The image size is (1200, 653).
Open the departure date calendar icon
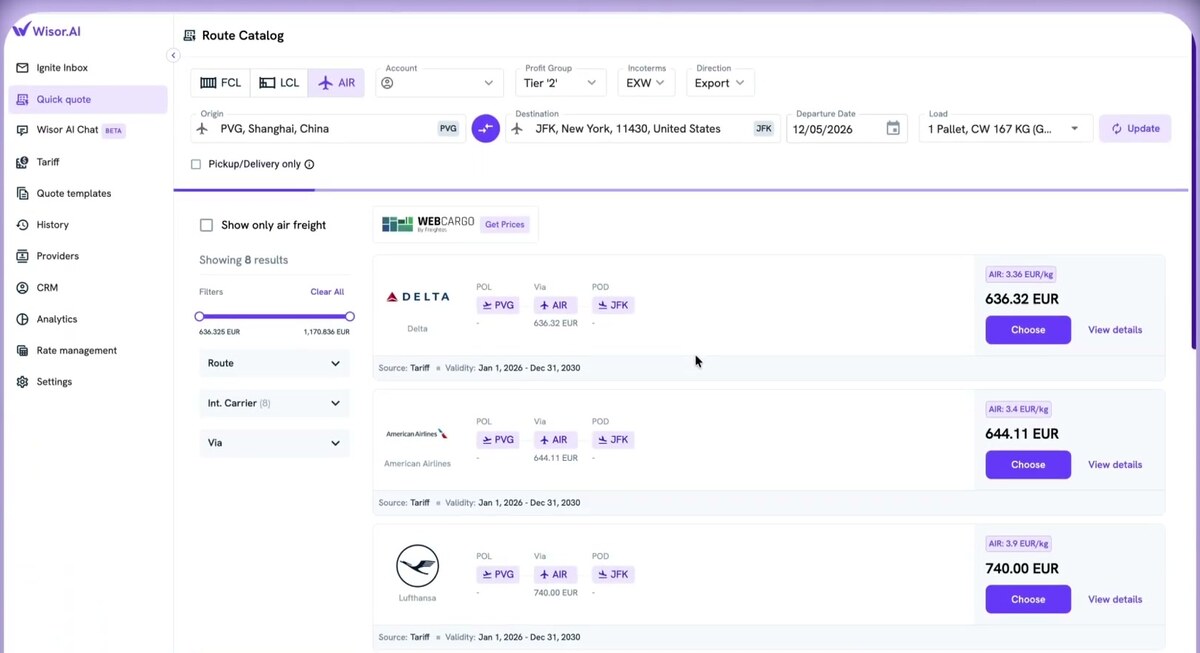[893, 129]
